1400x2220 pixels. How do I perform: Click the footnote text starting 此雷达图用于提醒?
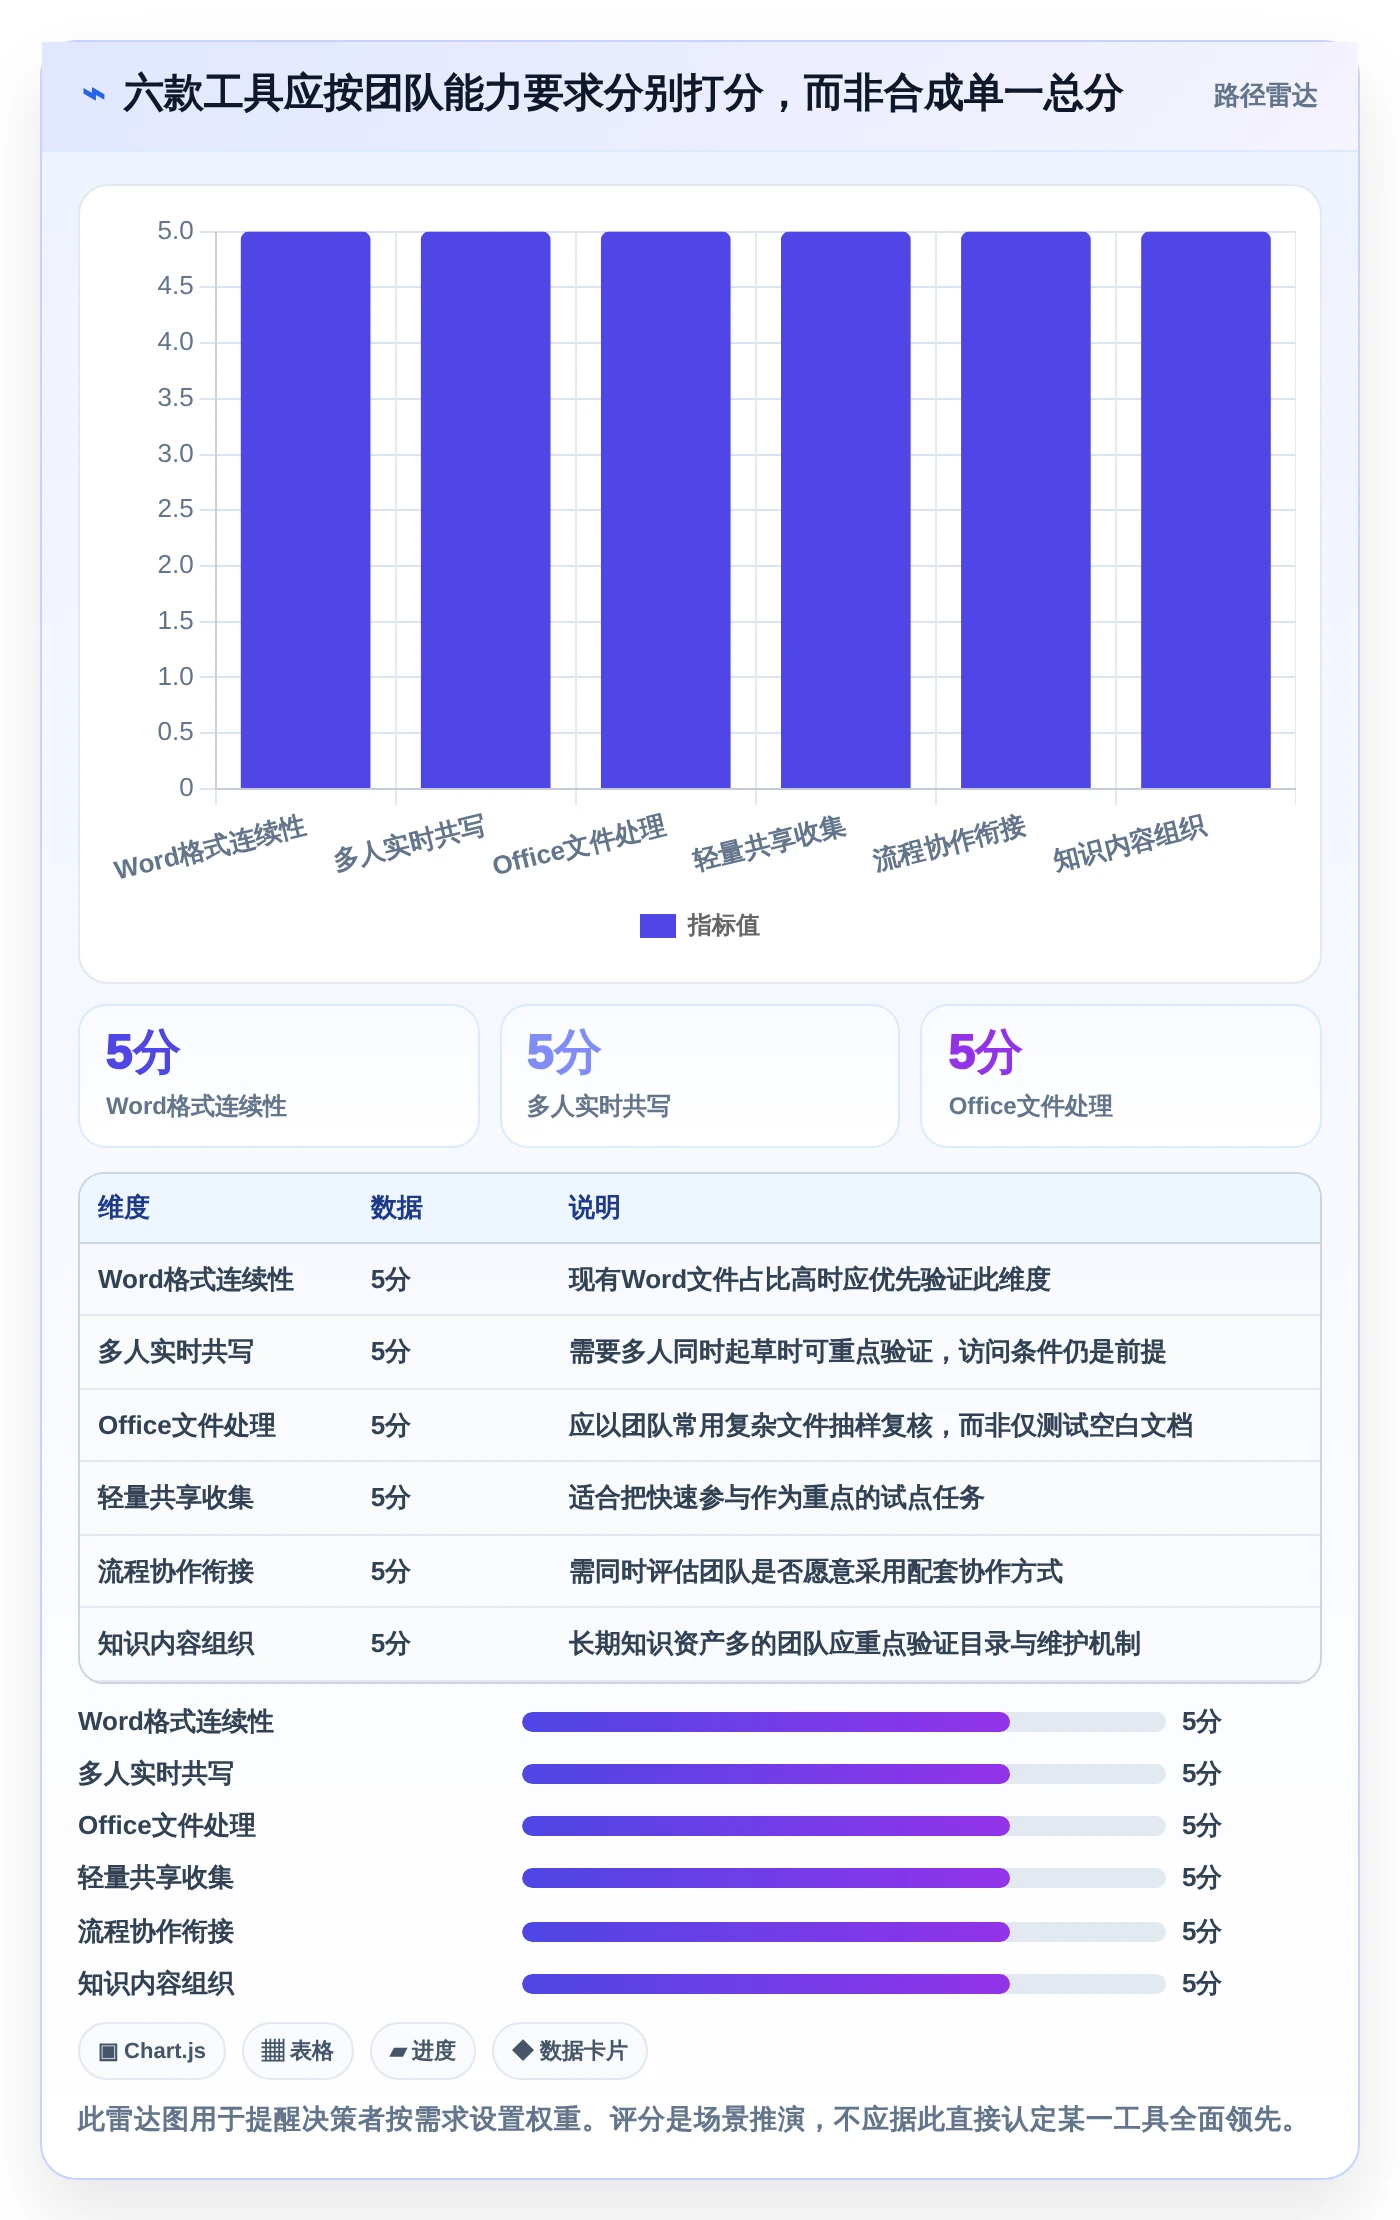click(x=690, y=2119)
